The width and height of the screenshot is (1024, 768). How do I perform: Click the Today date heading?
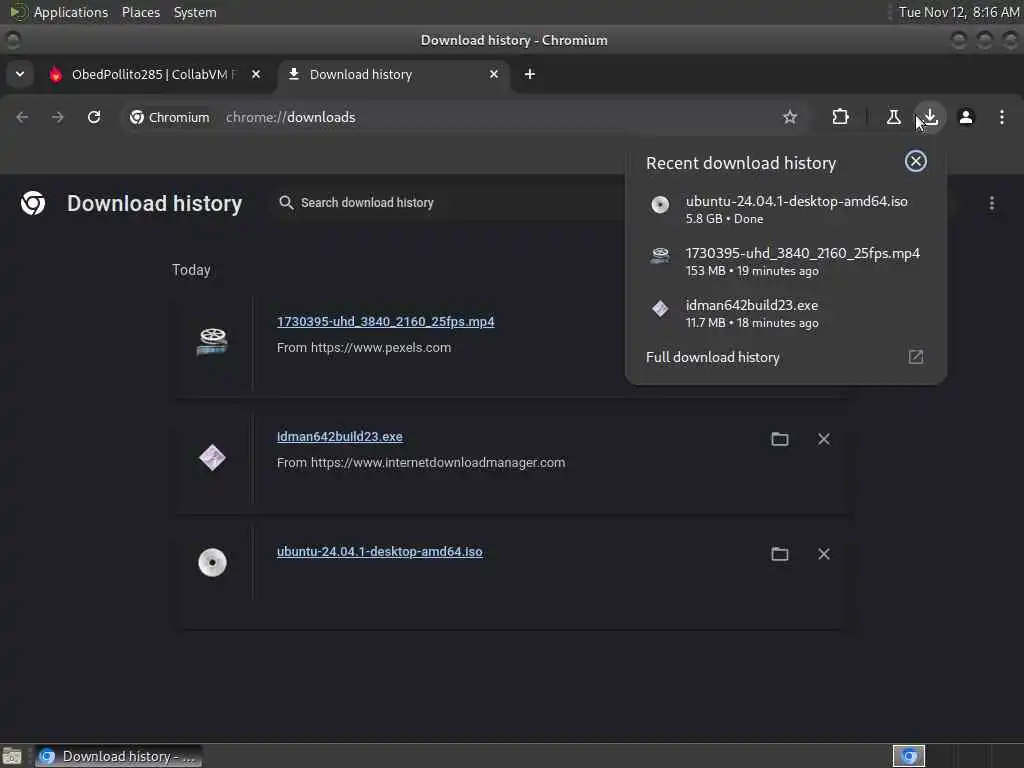(191, 270)
